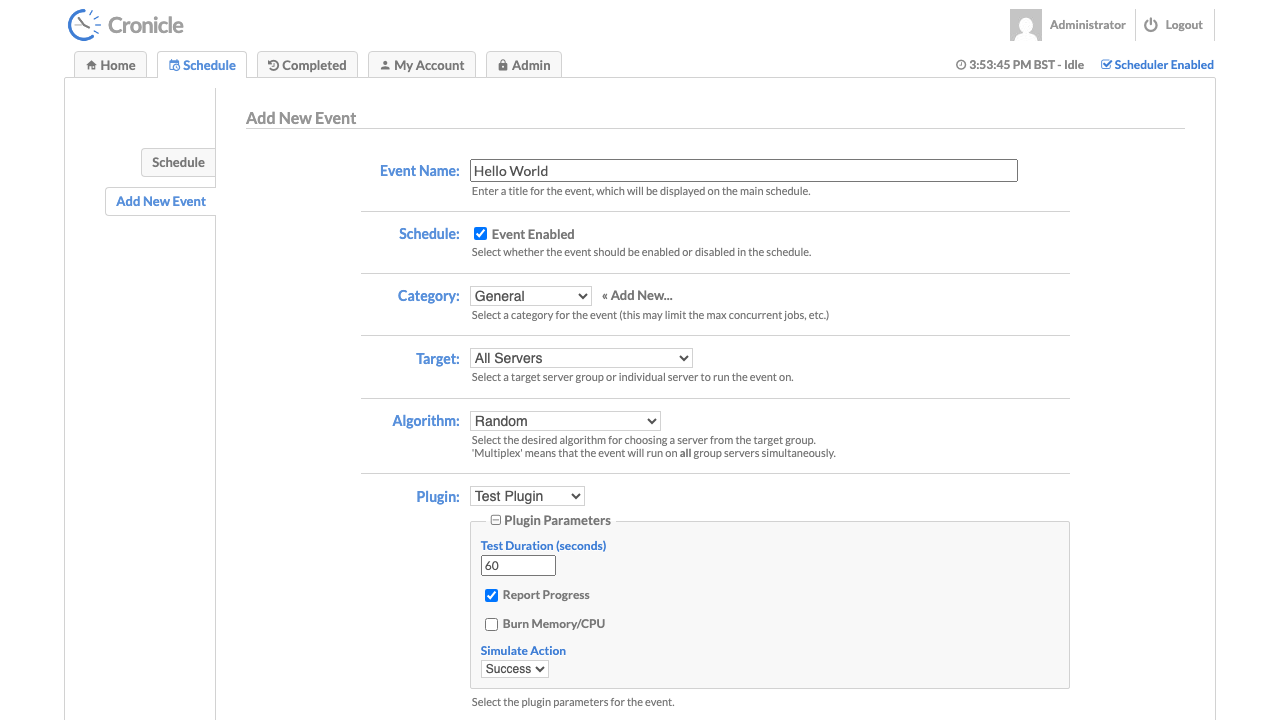
Task: Click the Plugin label
Action: click(438, 496)
